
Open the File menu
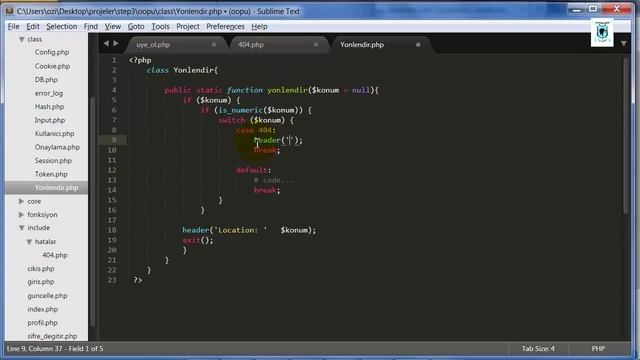click(x=13, y=27)
